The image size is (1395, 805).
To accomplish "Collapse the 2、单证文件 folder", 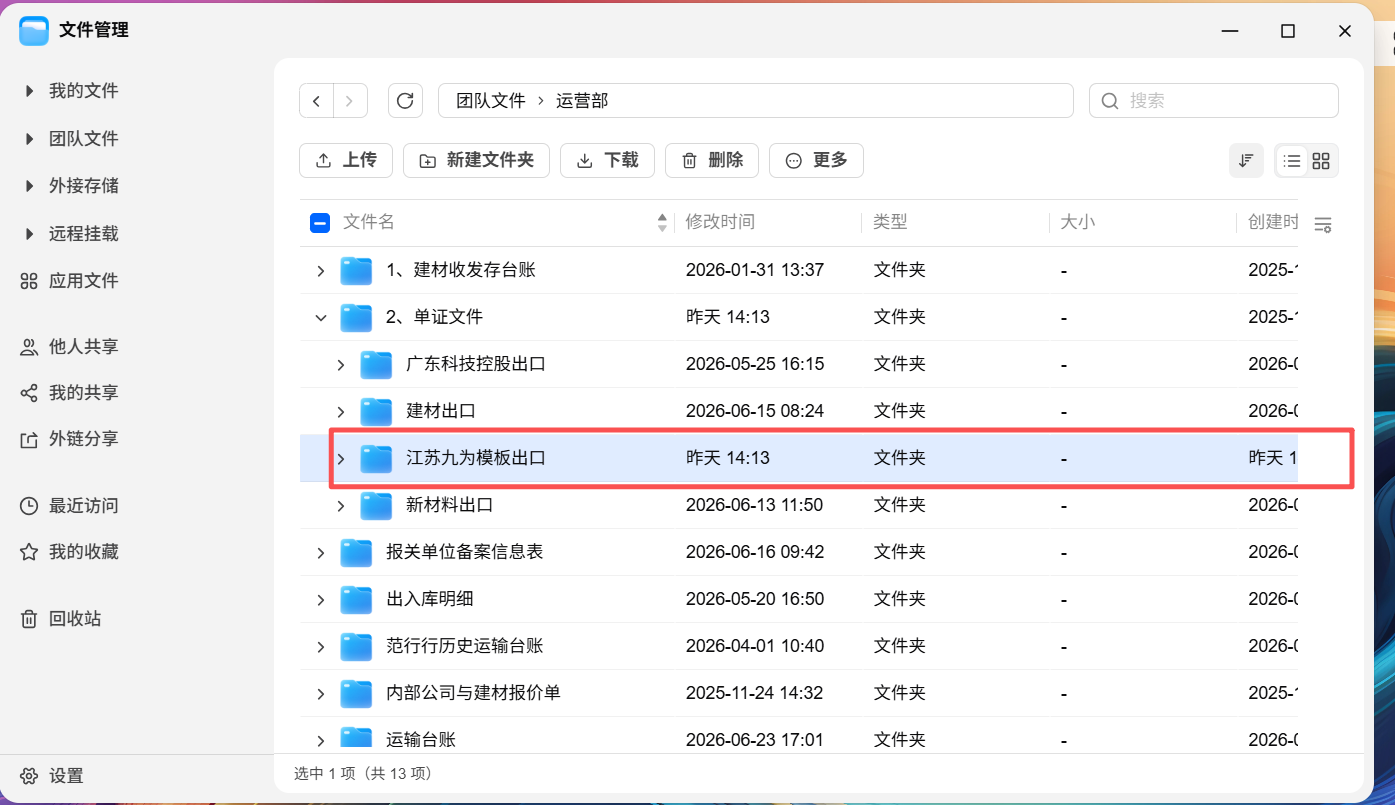I will click(x=320, y=317).
